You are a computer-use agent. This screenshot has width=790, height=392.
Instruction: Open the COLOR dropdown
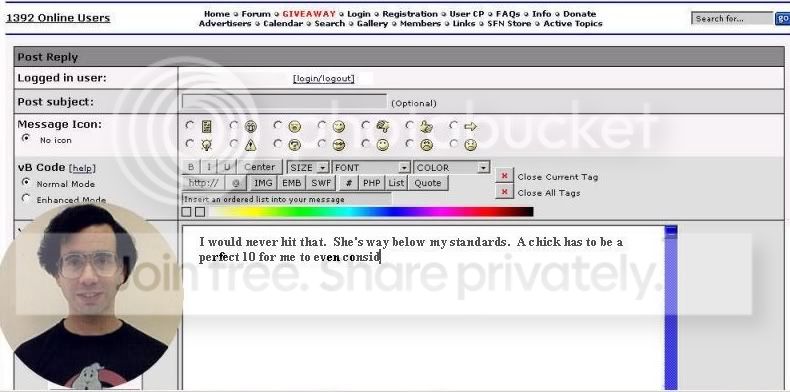point(451,167)
